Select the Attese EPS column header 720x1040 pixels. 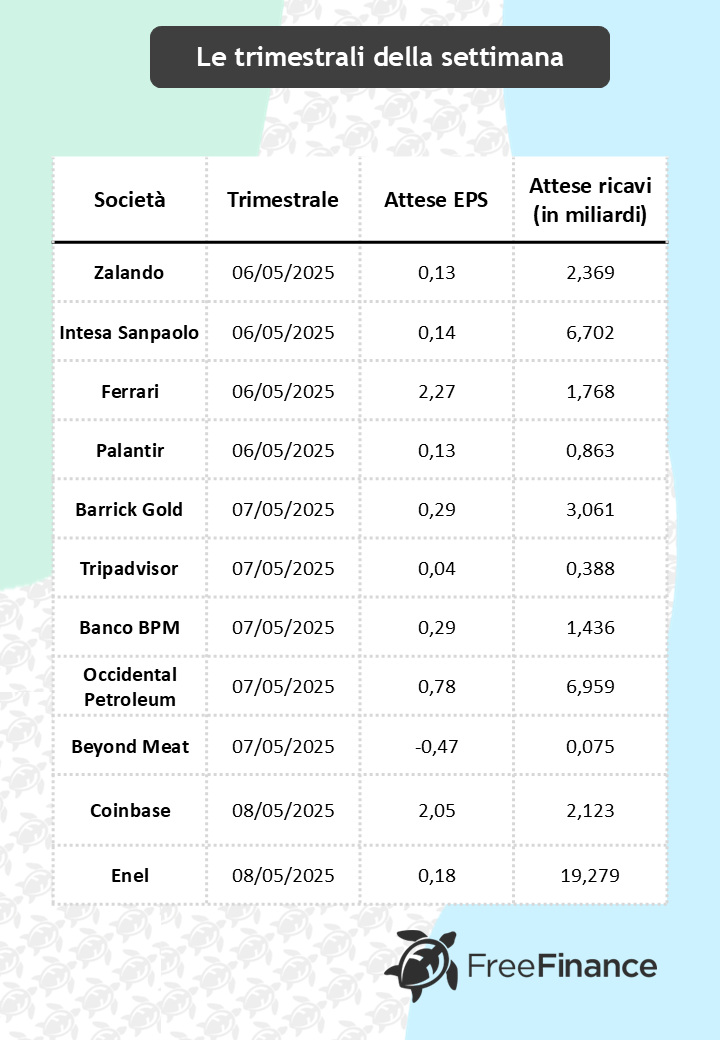(436, 199)
